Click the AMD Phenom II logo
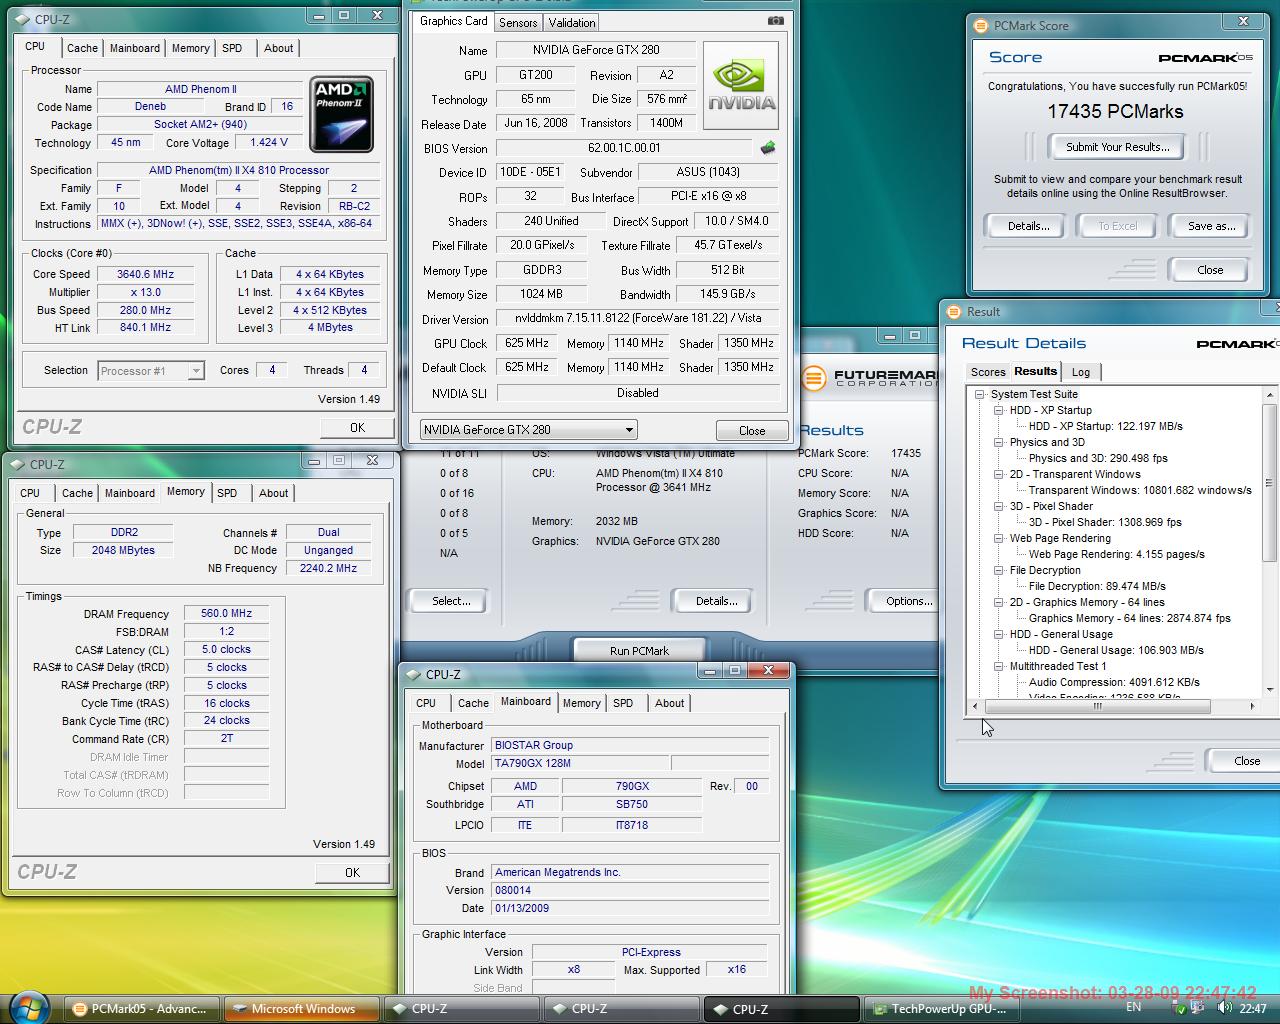 [341, 114]
